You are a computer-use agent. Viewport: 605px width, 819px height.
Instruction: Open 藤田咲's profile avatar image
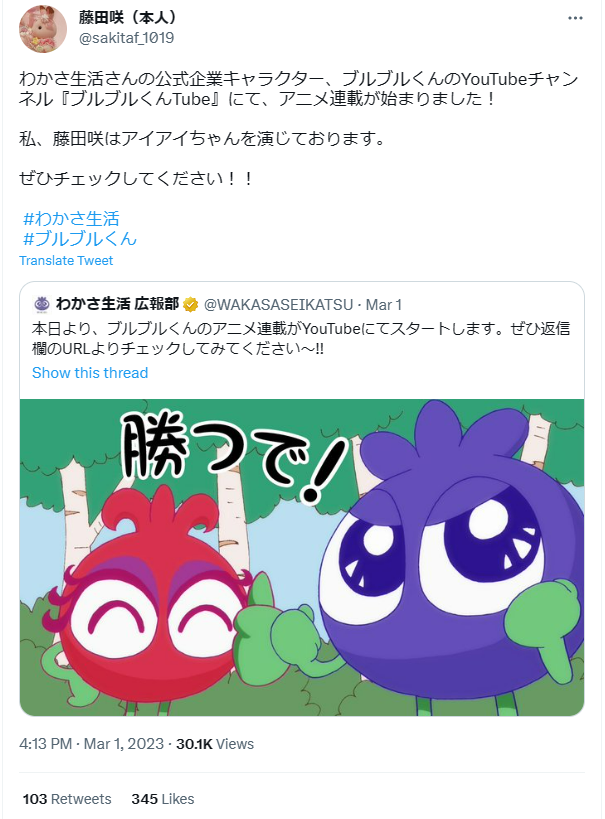click(43, 29)
